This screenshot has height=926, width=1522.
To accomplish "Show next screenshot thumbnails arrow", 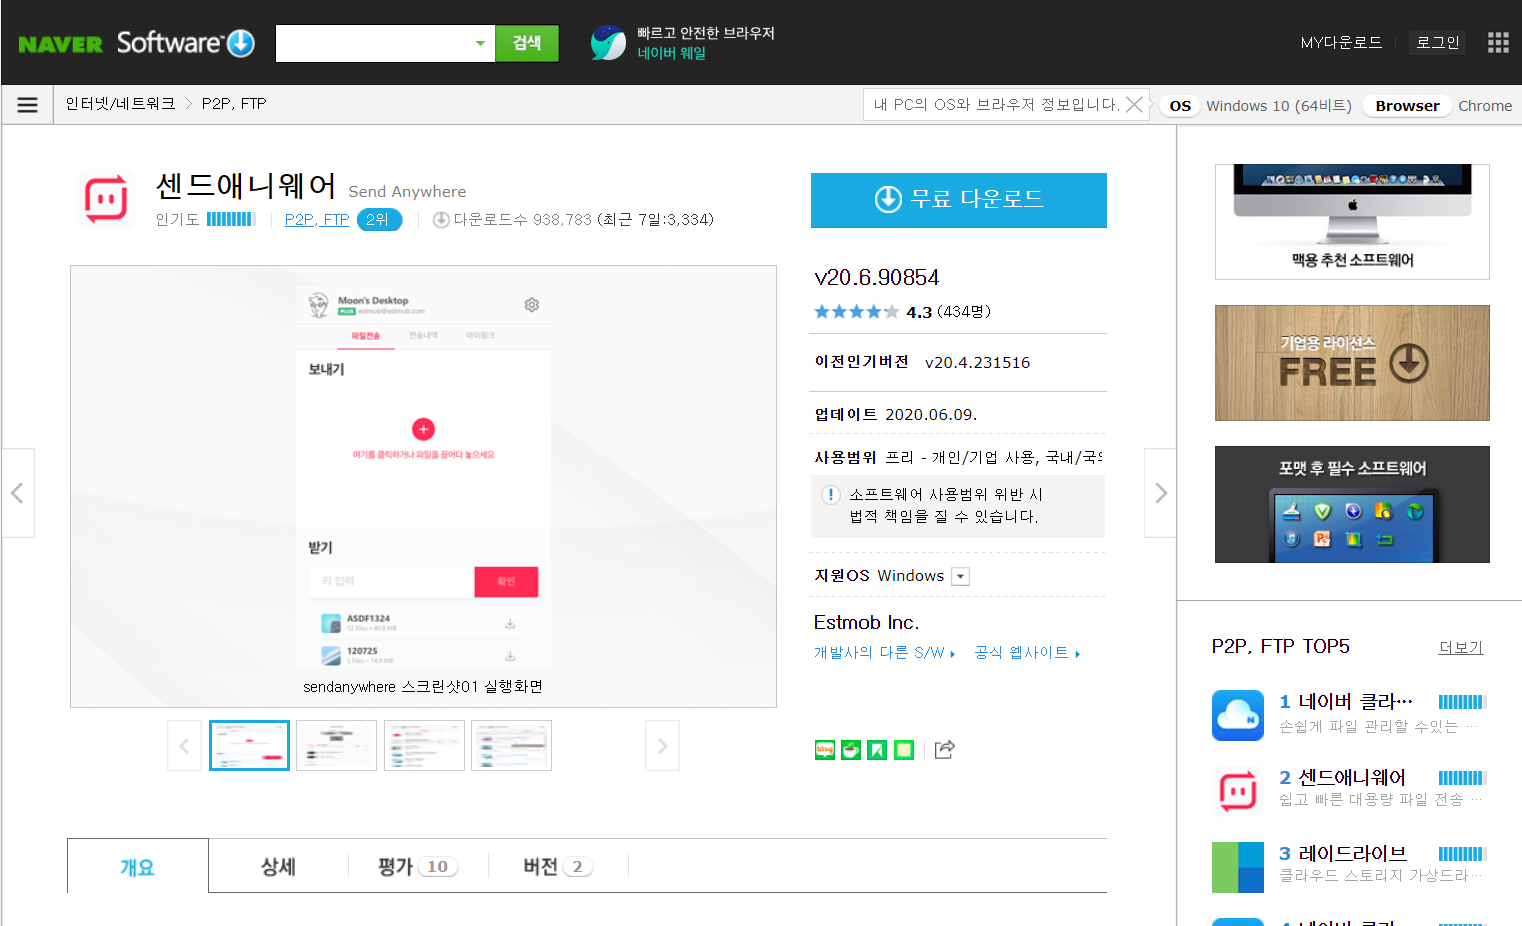I will coord(662,746).
